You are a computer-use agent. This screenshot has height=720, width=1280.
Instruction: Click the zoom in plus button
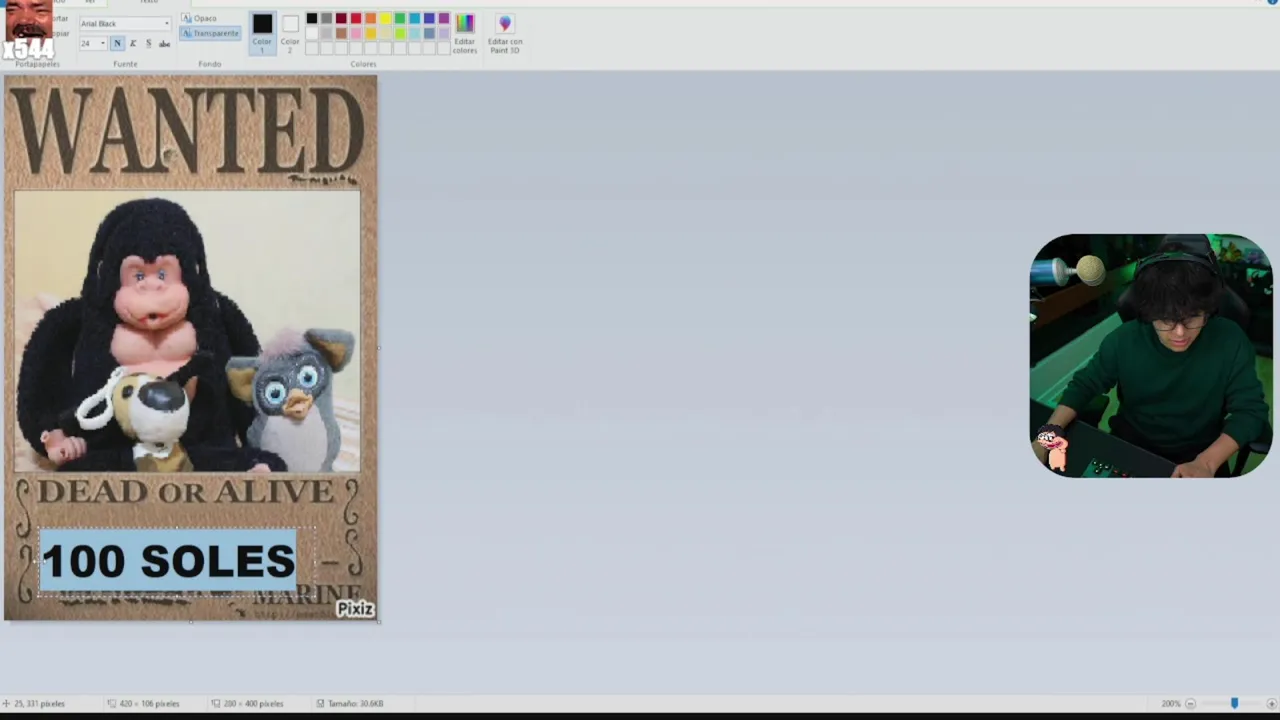[1272, 704]
